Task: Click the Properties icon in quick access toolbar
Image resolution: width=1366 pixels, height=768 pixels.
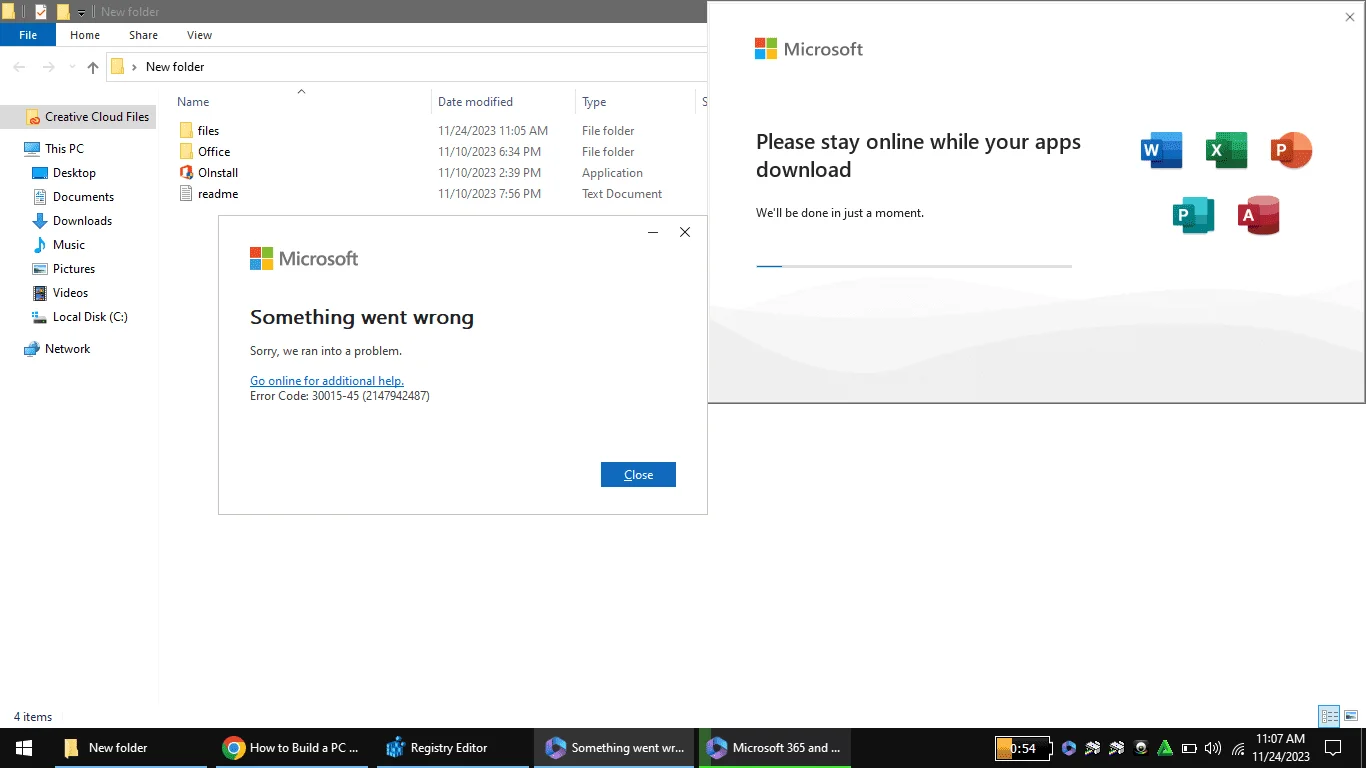Action: 41,12
